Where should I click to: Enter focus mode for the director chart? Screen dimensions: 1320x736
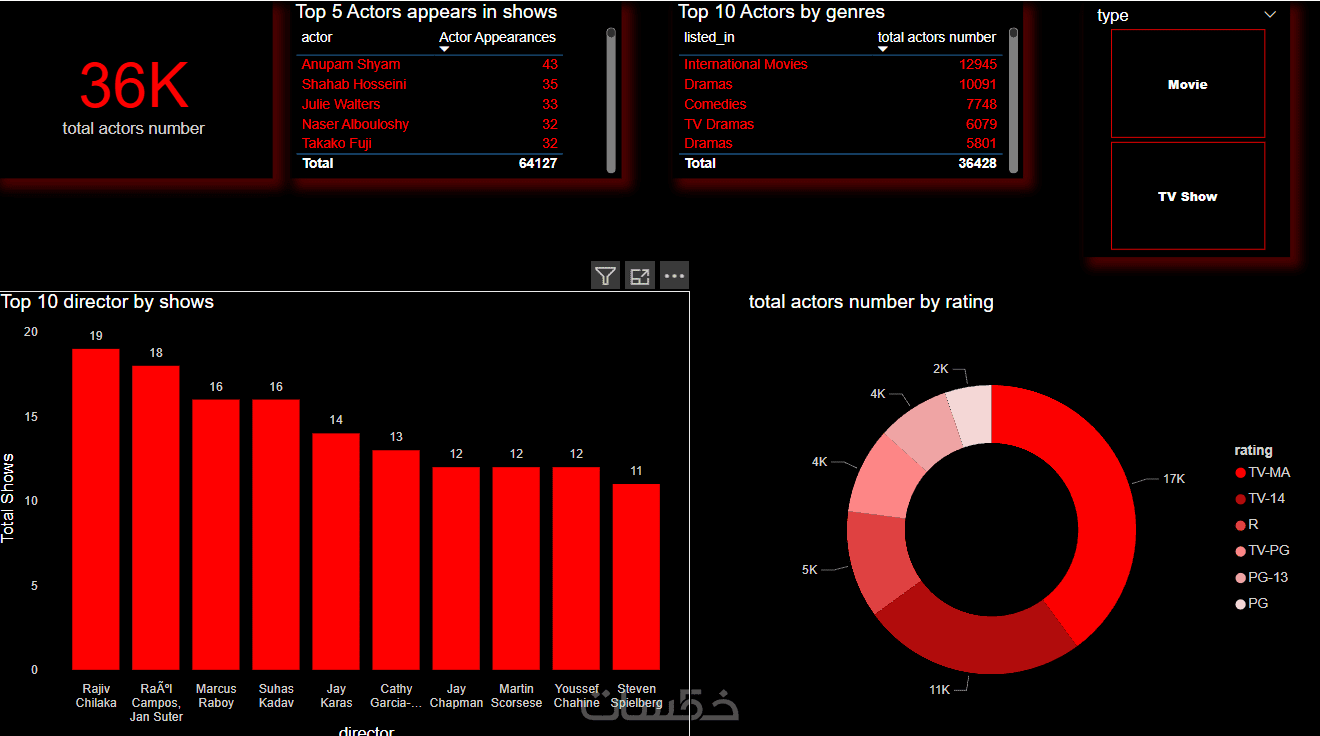point(640,276)
